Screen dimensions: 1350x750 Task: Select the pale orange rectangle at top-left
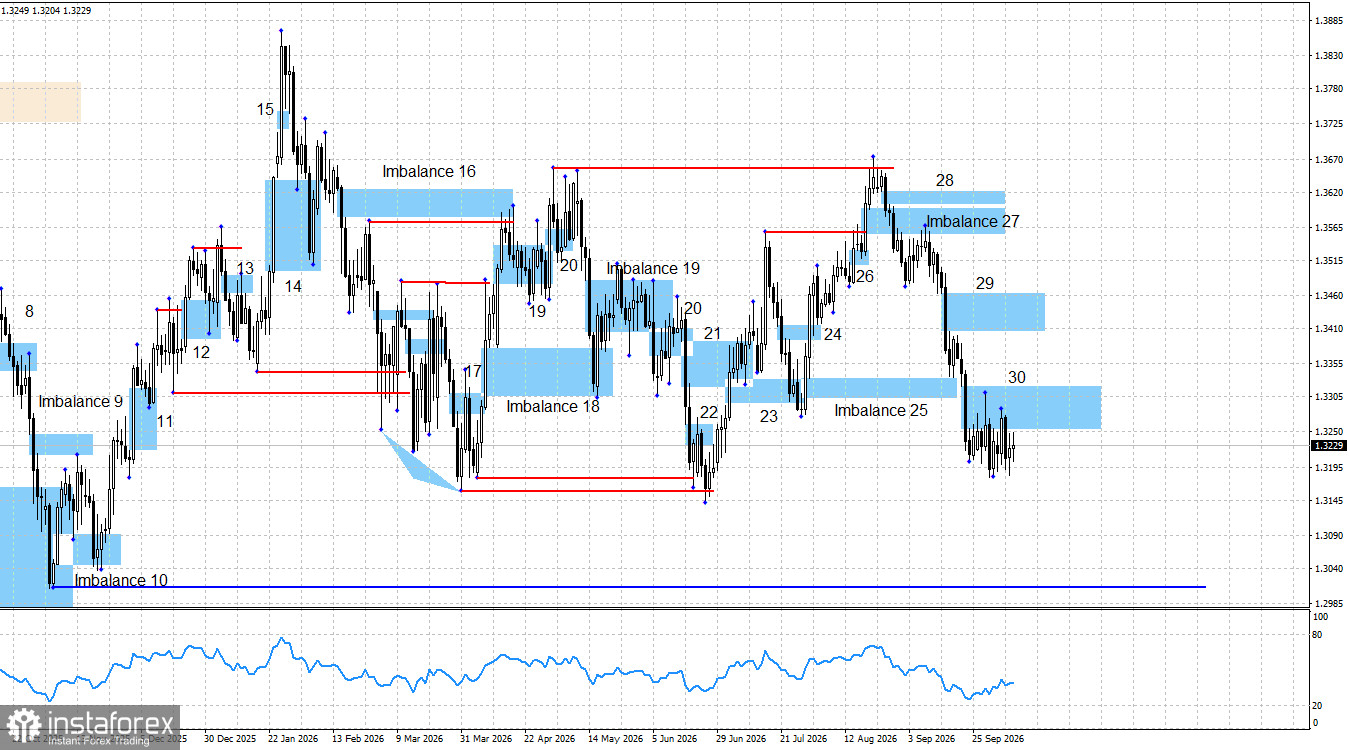pos(40,102)
